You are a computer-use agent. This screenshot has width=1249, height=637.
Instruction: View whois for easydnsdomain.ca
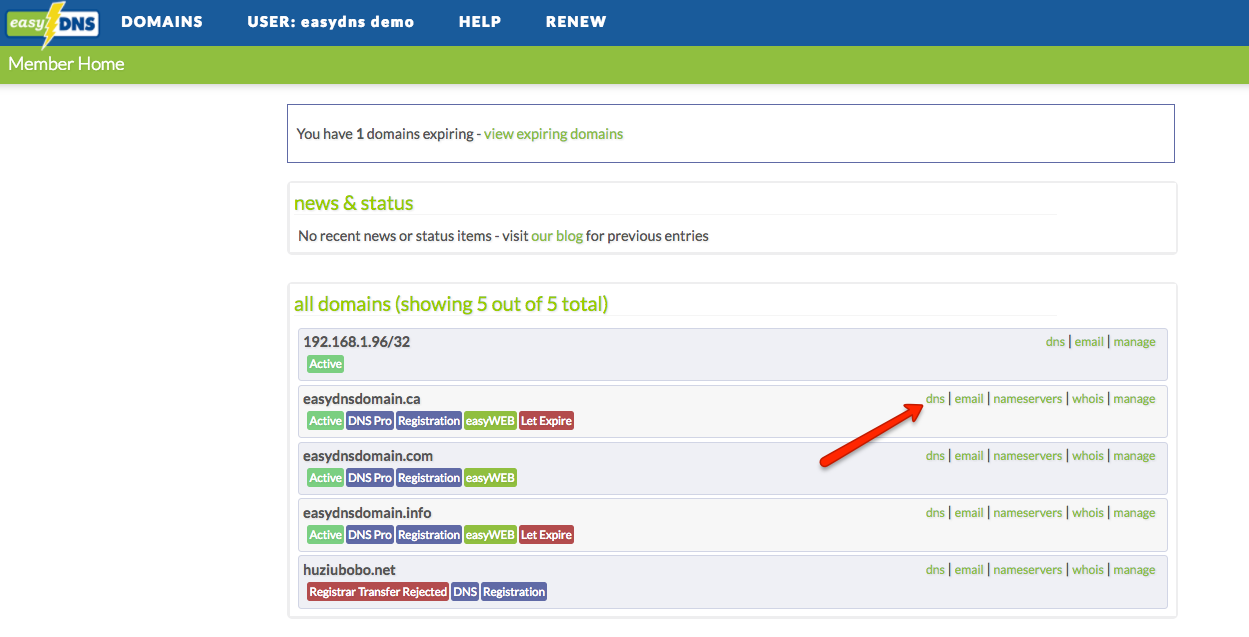pos(1088,399)
